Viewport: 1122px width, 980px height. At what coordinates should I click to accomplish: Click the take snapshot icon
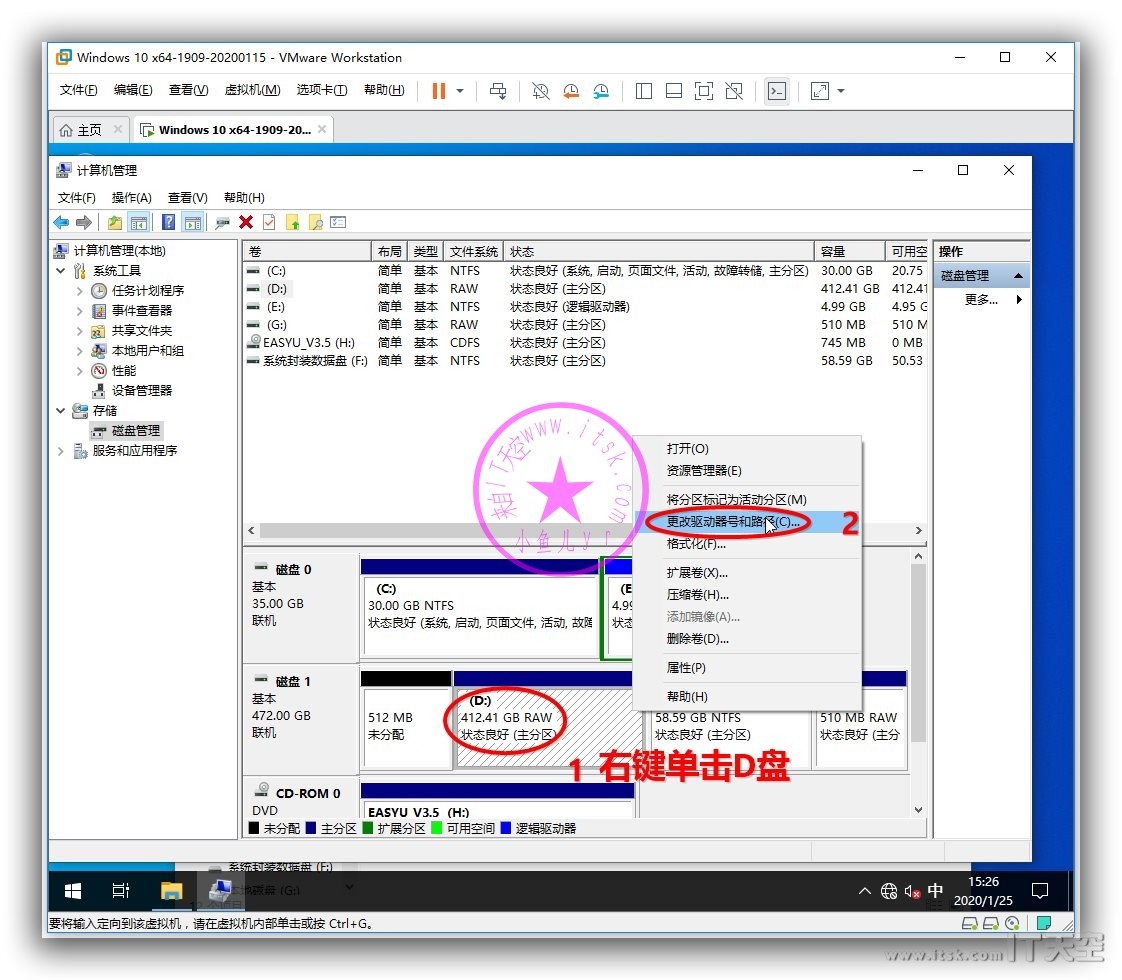(x=541, y=91)
